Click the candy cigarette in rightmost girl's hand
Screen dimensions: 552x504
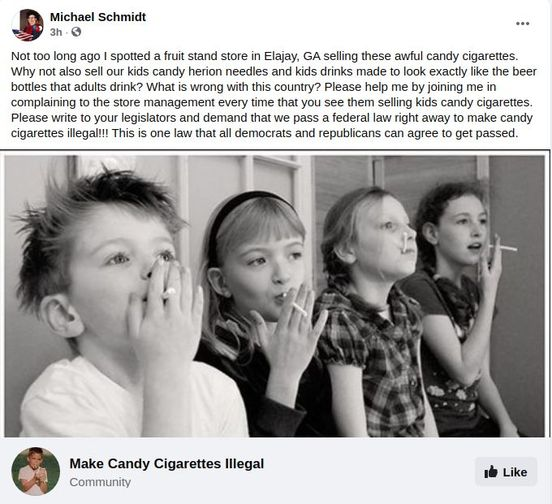[504, 248]
